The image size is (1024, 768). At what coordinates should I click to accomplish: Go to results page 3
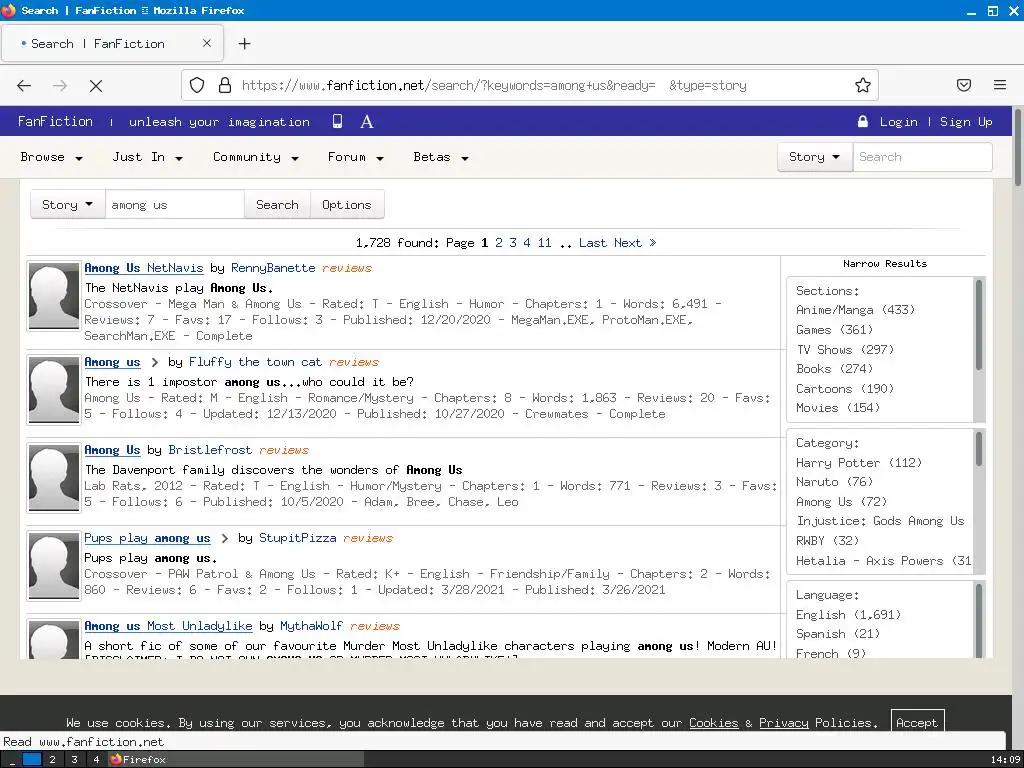(513, 243)
